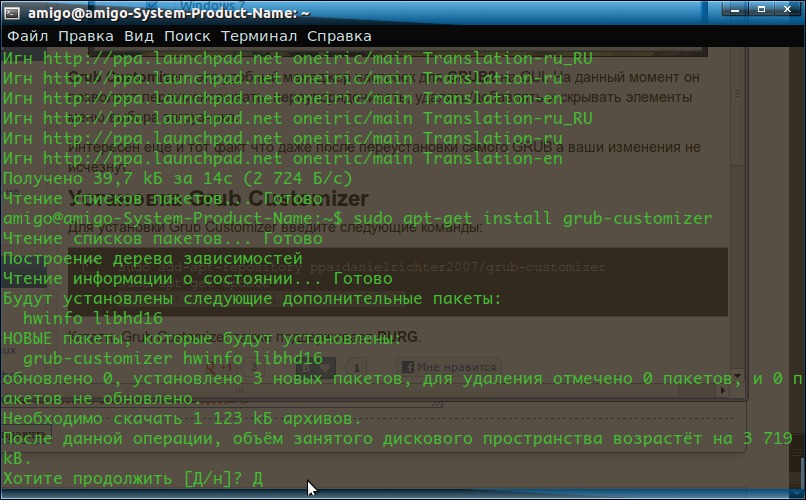Click the Facebook logo icon beside 'Мне нравится'

tap(408, 367)
